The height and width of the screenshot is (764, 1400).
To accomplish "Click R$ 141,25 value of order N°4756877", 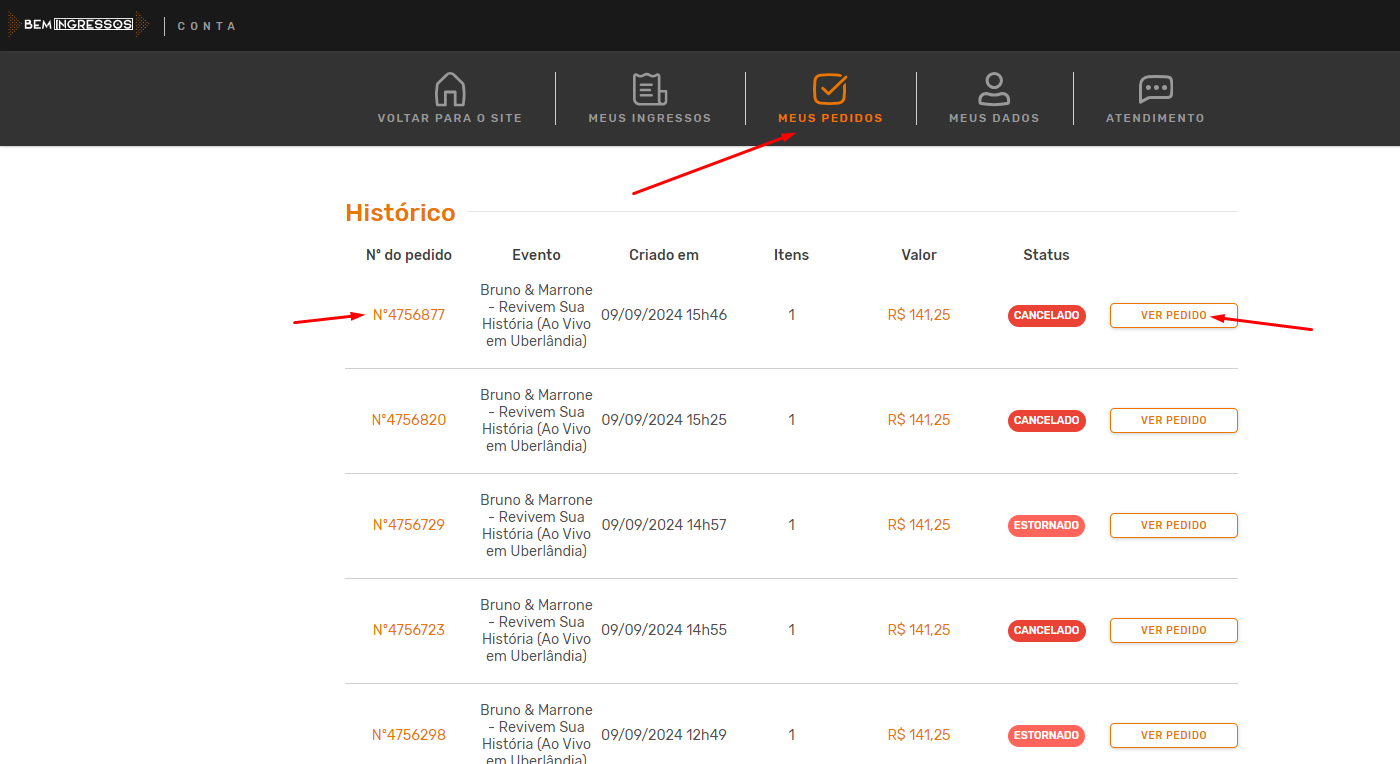I will 919,315.
